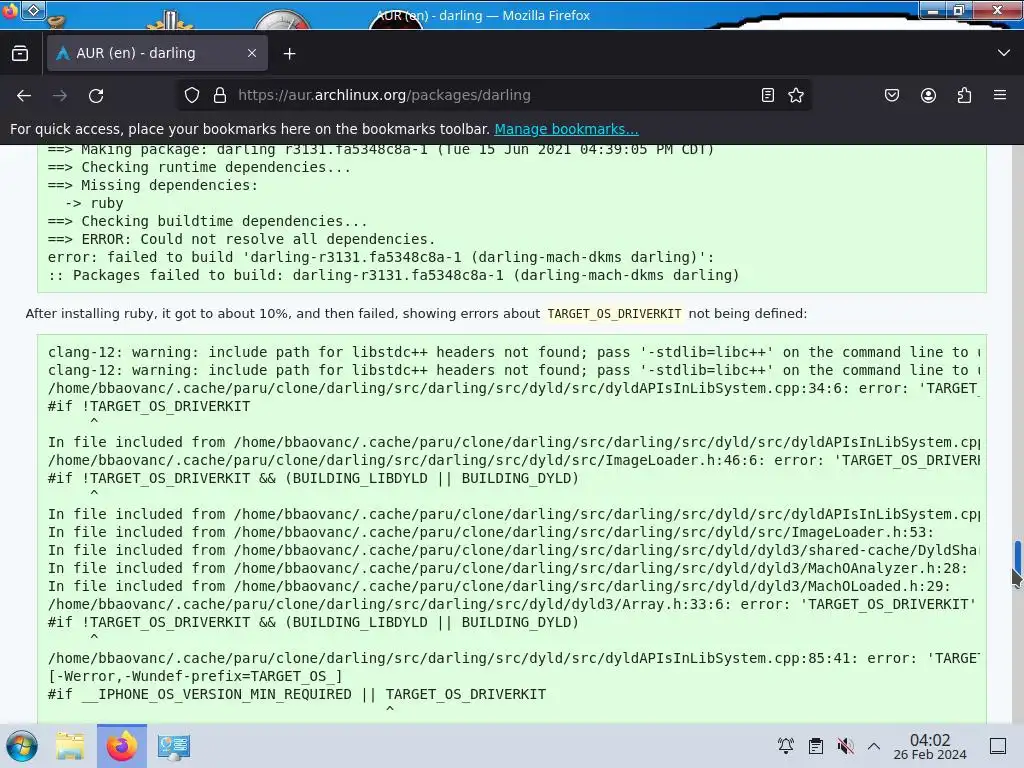The width and height of the screenshot is (1024, 768).
Task: Click the '[-Werror,-Wundef-prefix=TARGET_OS_]' line
Action: 195,676
